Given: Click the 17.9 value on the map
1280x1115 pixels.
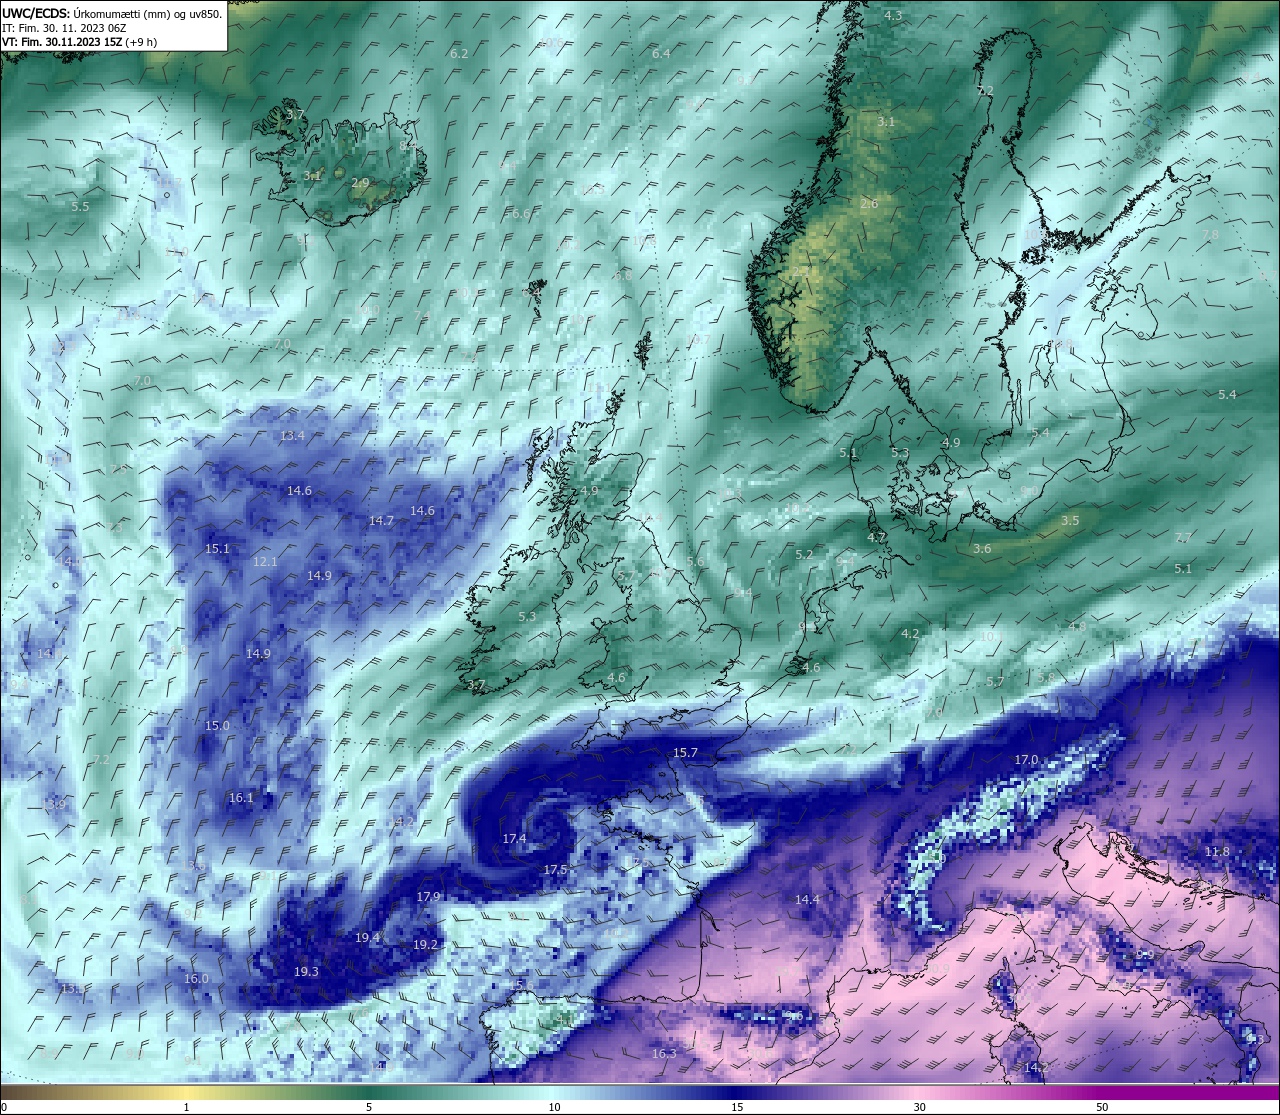Looking at the screenshot, I should [x=428, y=896].
